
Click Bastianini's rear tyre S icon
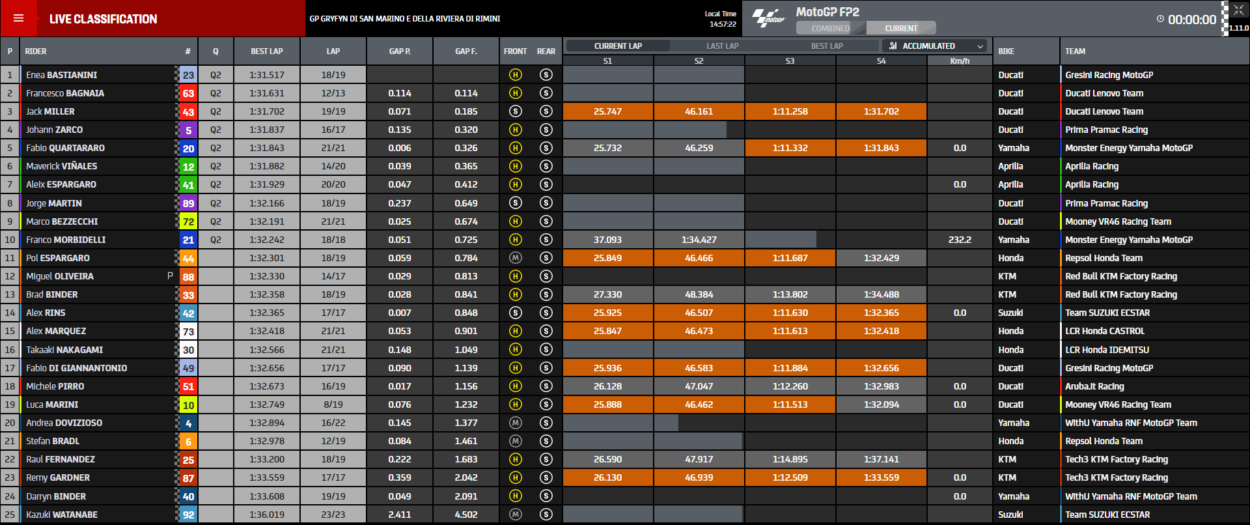coord(546,75)
